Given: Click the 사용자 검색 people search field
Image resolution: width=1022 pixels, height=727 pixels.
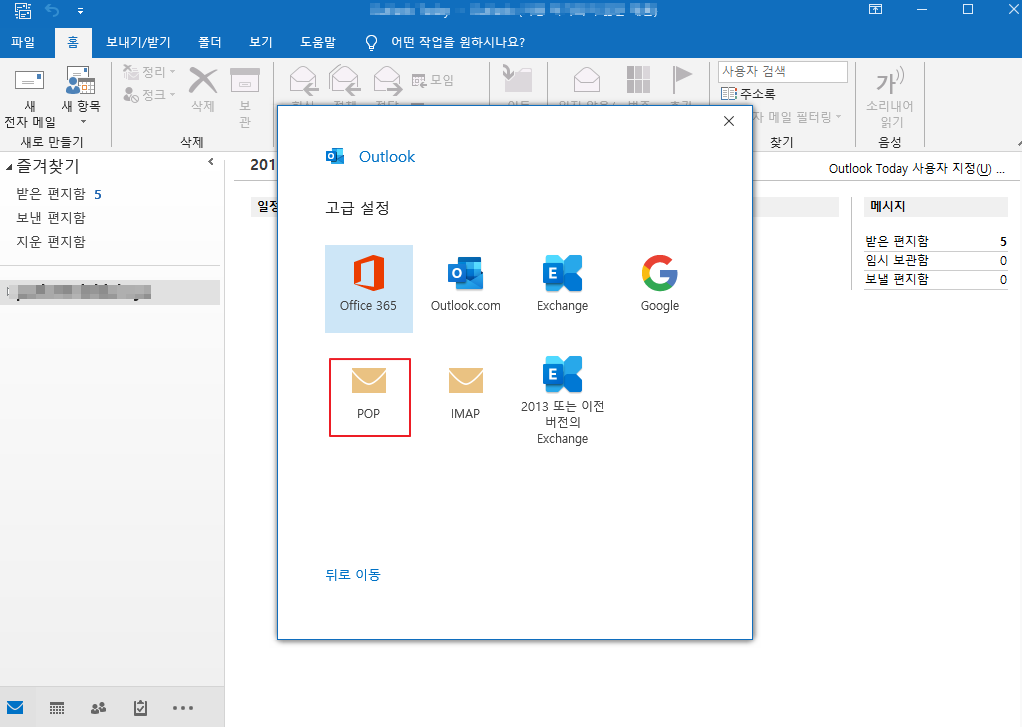Looking at the screenshot, I should tap(782, 72).
